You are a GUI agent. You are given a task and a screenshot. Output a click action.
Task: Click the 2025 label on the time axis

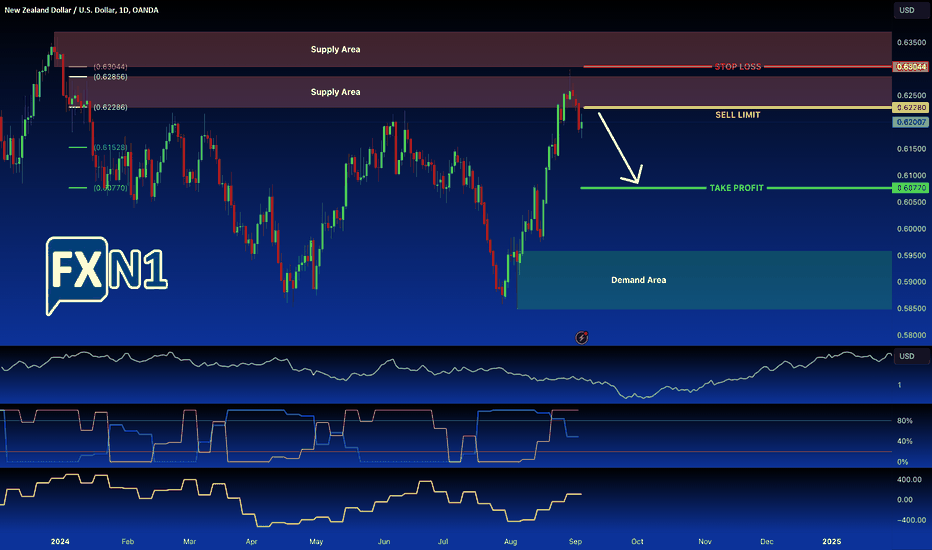click(x=832, y=541)
